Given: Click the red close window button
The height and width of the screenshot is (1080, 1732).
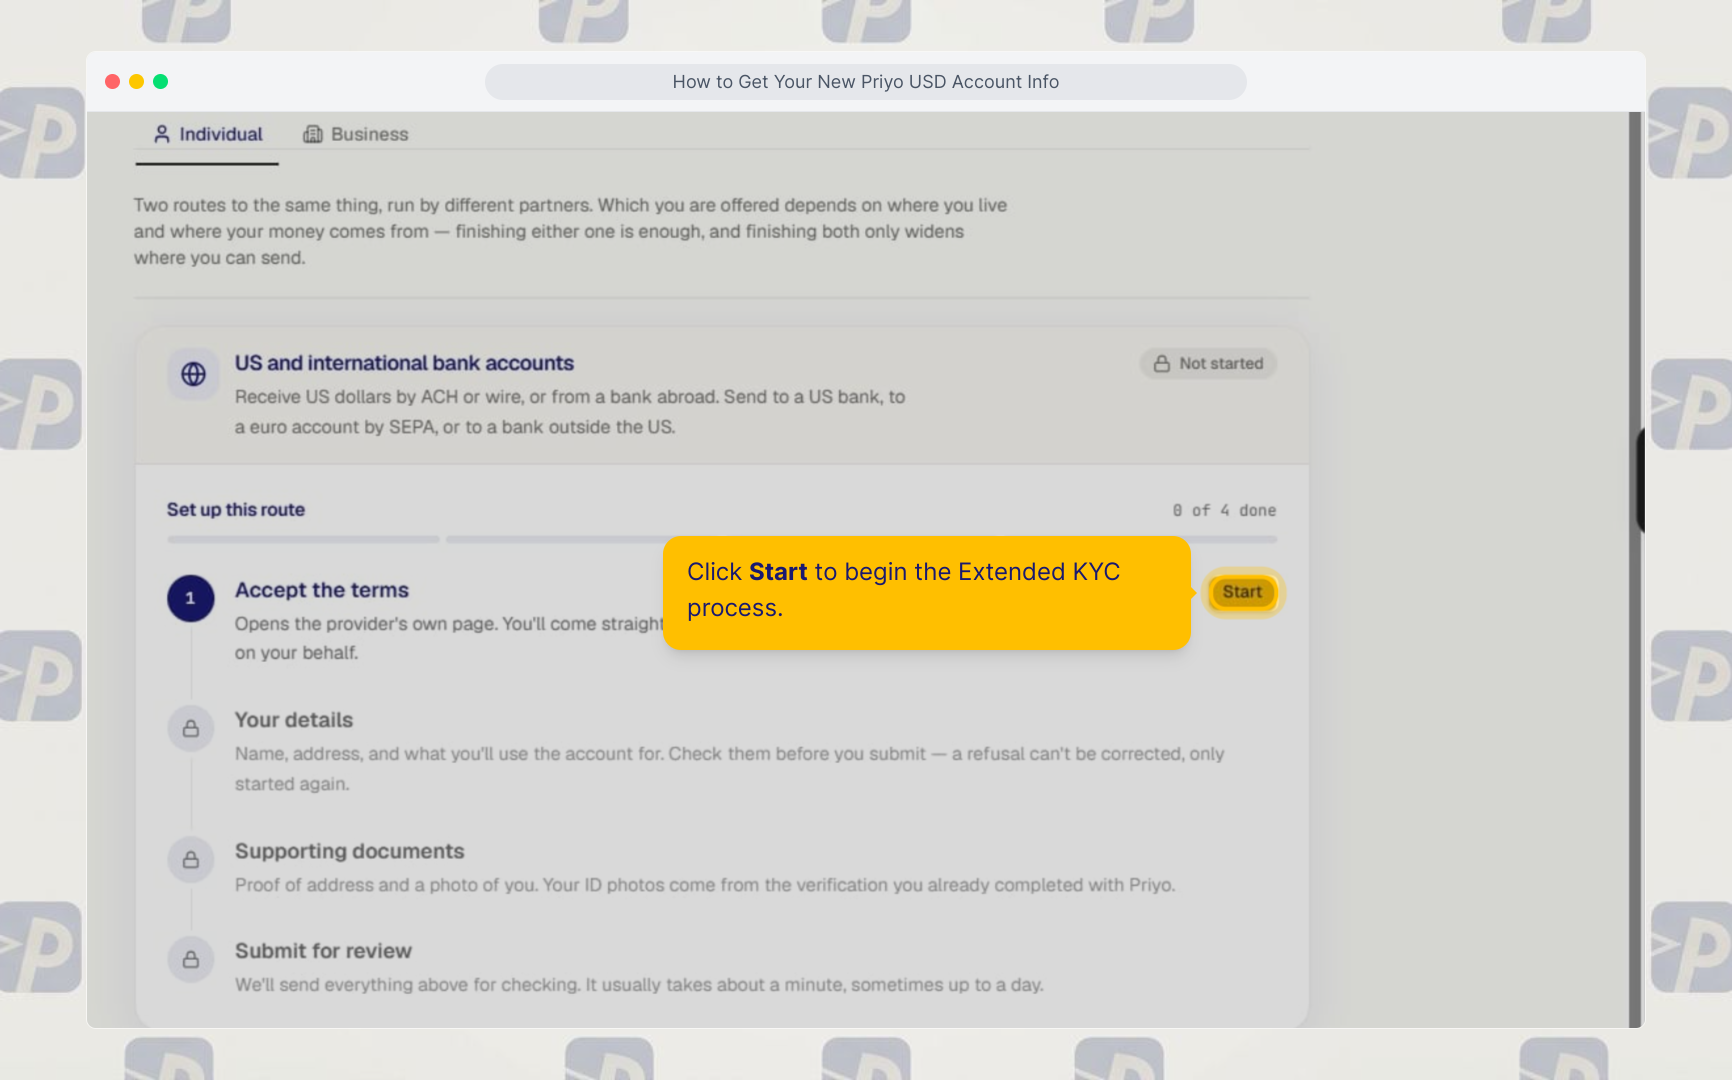Looking at the screenshot, I should point(112,81).
